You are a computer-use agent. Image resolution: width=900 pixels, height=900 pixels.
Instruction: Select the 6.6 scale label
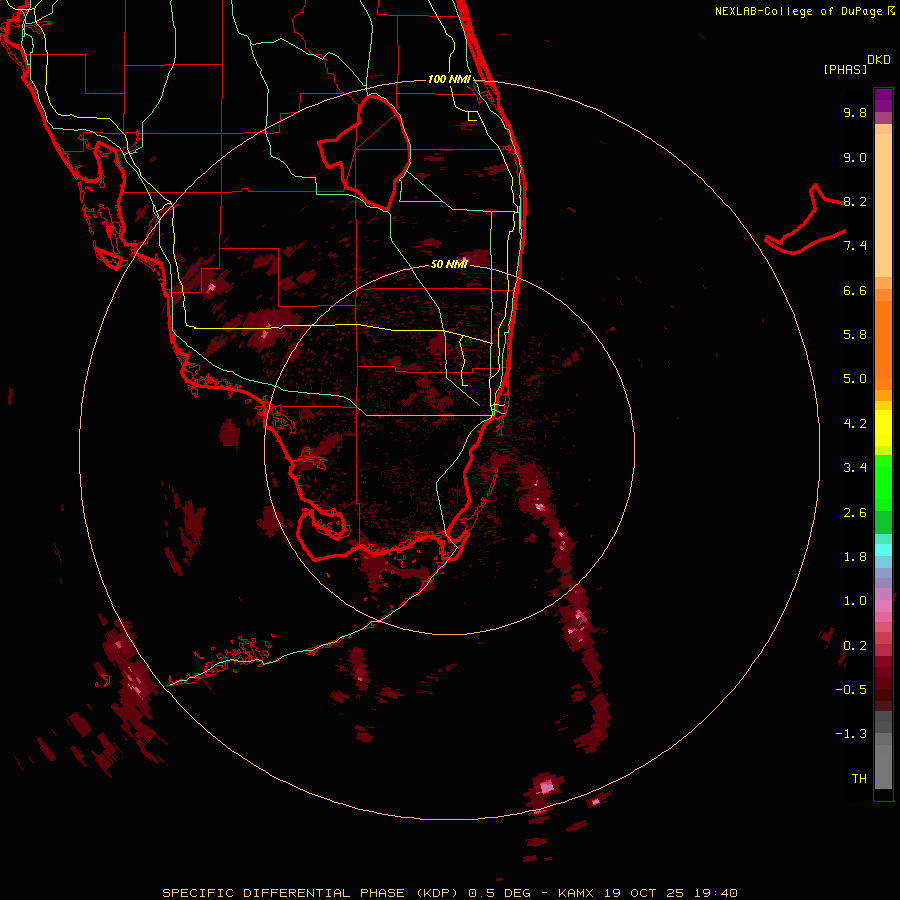pos(855,290)
